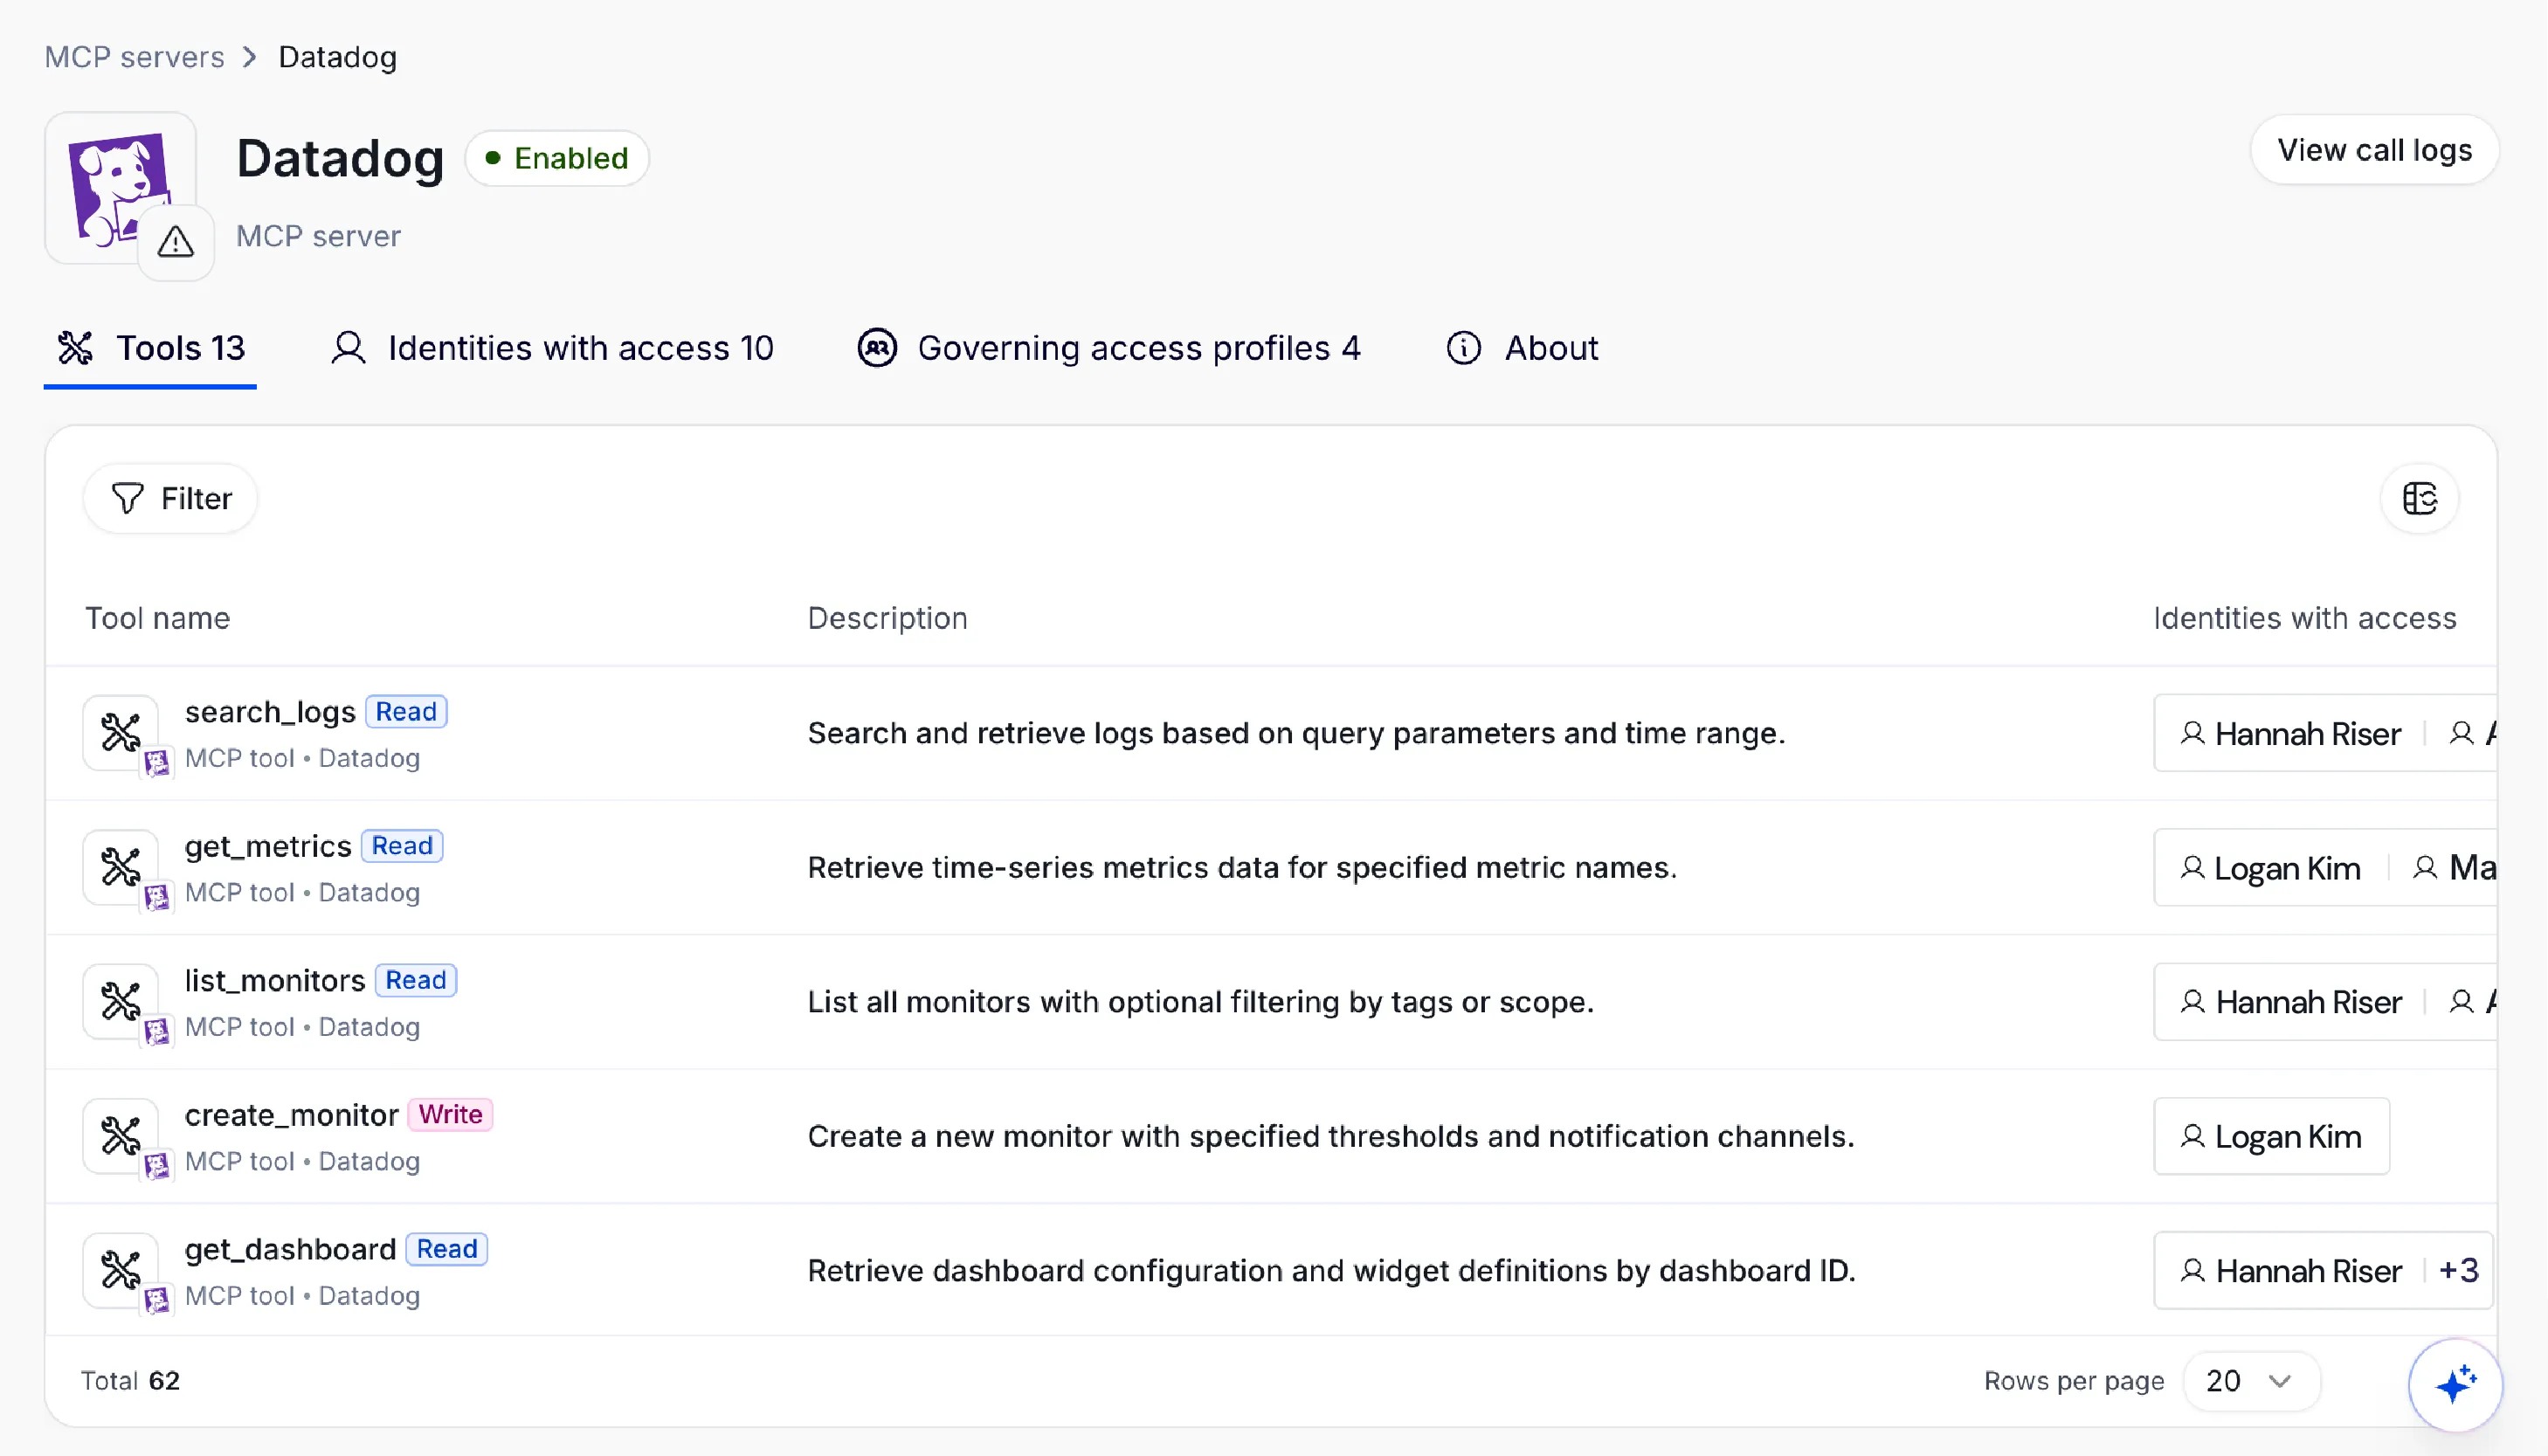
Task: Click the person icon on Identities tab
Action: [x=348, y=348]
